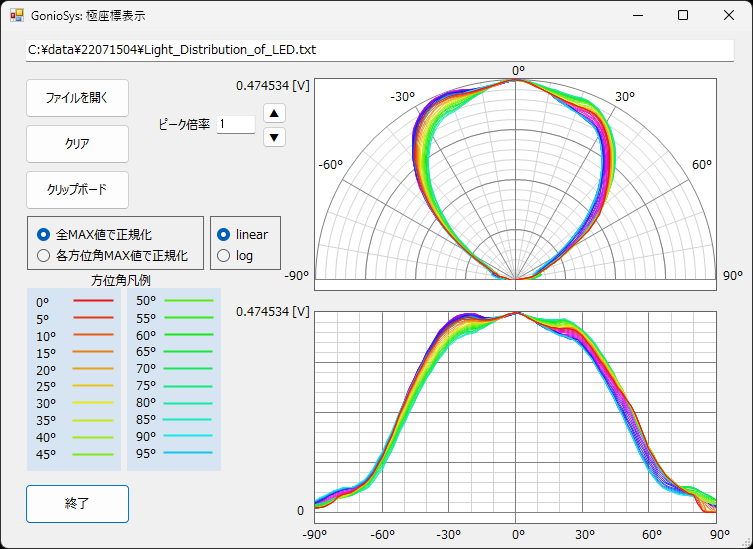Click inside the polar plot chart

click(x=515, y=180)
